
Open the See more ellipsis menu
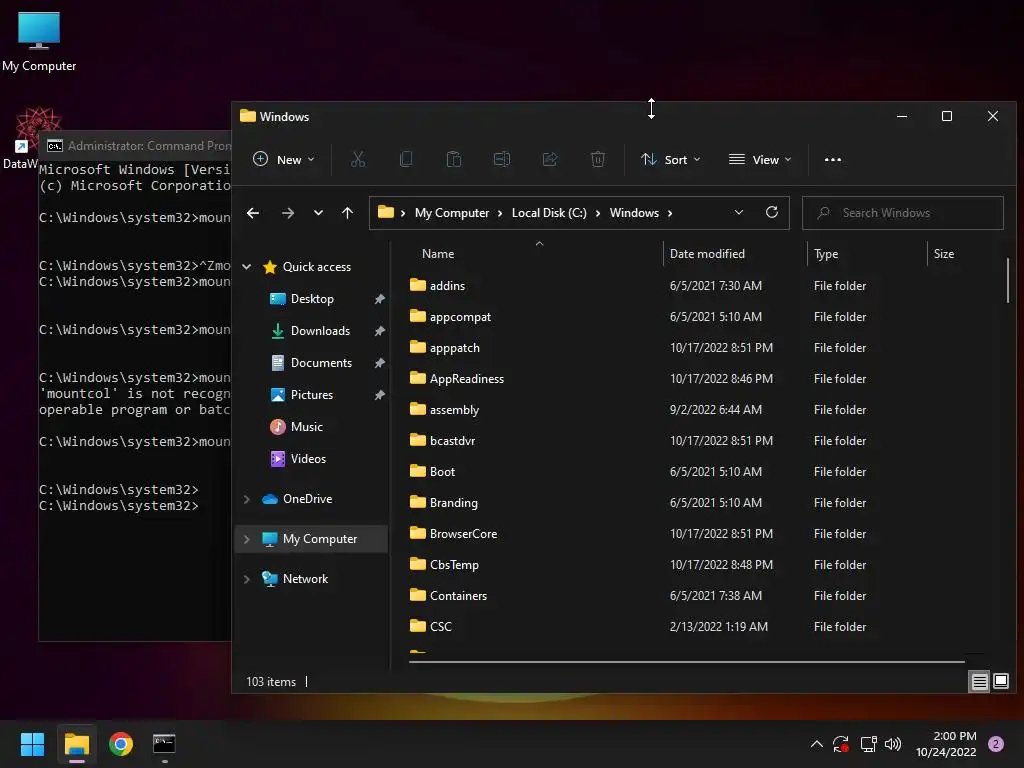(x=833, y=159)
